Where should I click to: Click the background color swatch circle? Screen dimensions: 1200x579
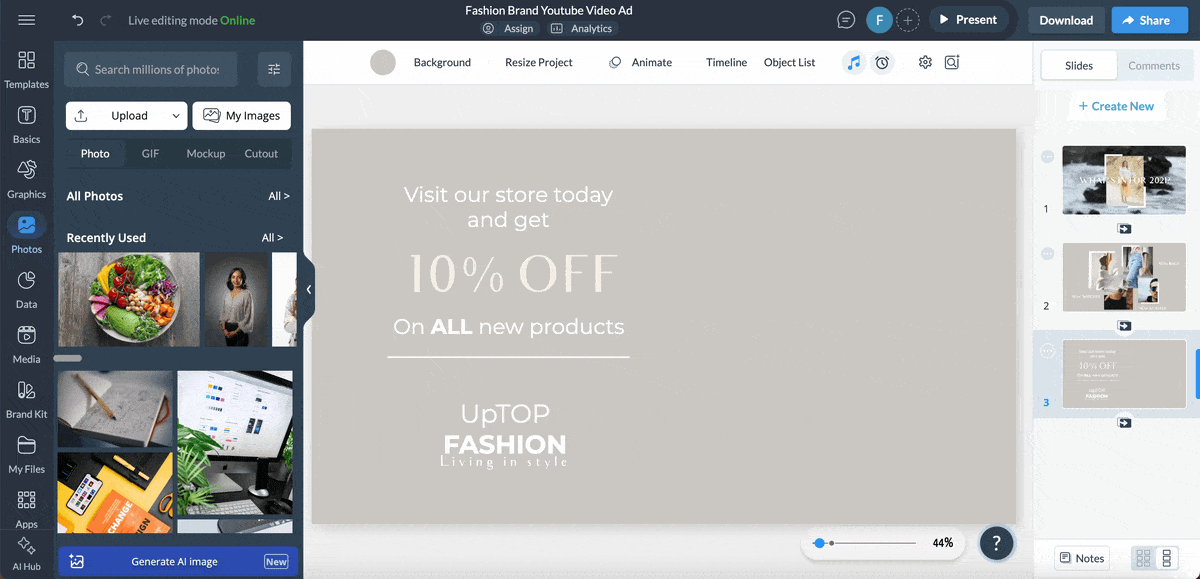[383, 62]
